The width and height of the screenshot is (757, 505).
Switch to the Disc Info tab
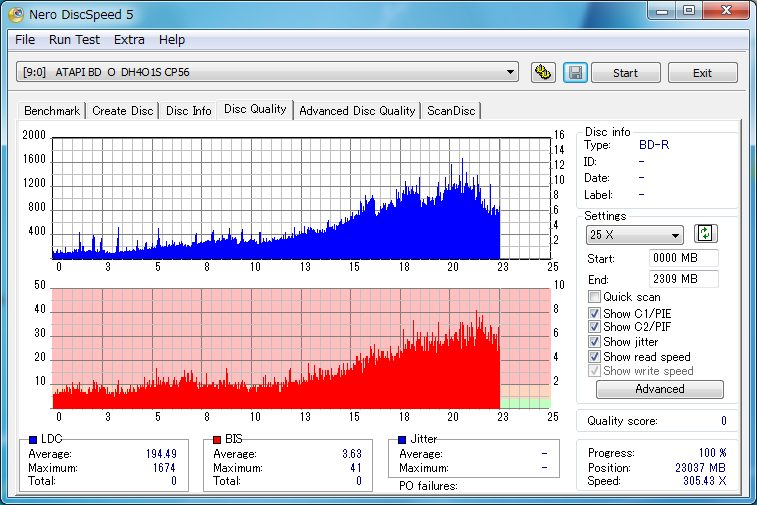[189, 111]
